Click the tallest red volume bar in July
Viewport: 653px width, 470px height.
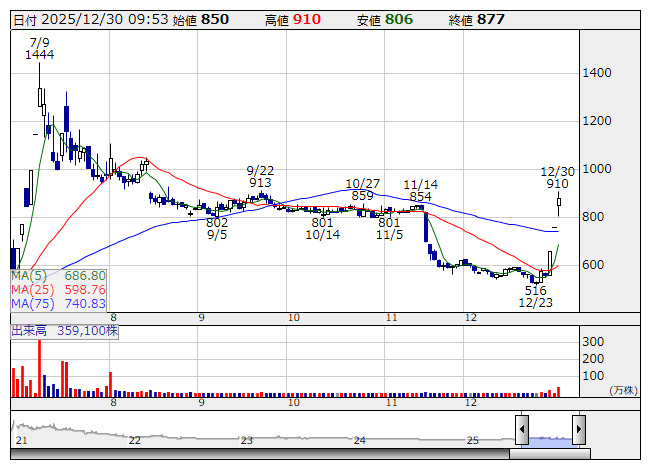point(40,368)
